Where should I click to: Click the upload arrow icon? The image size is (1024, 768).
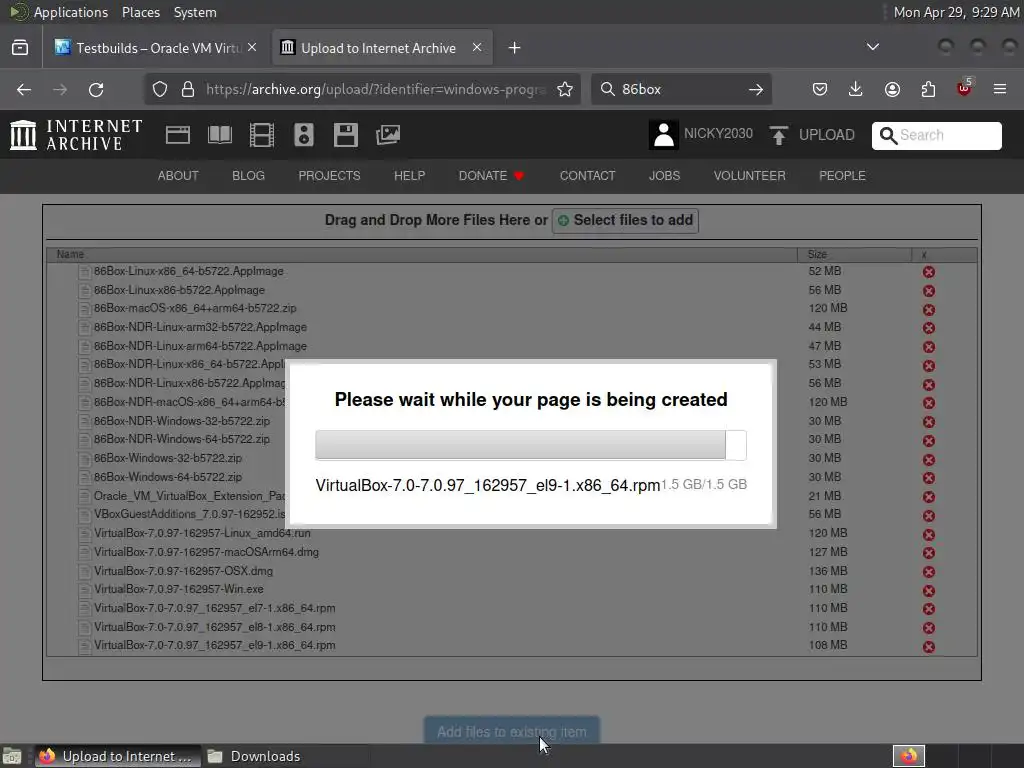[x=778, y=135]
